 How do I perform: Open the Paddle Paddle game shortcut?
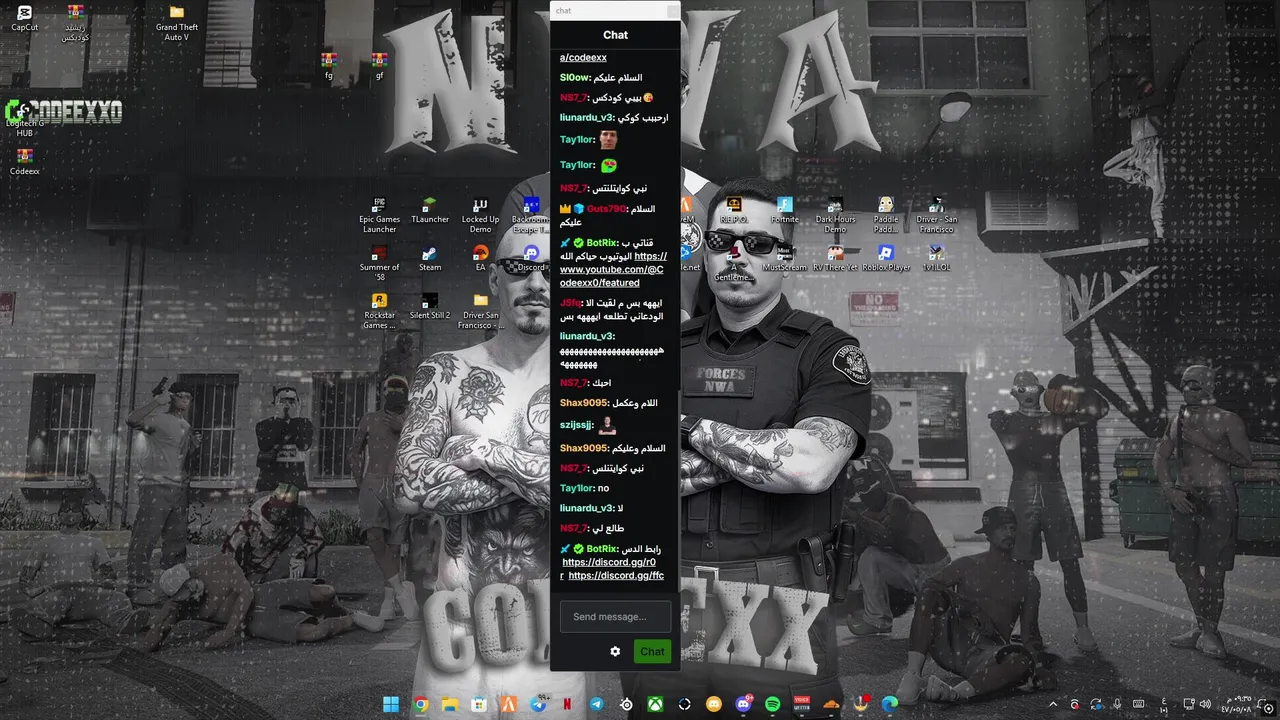click(886, 215)
